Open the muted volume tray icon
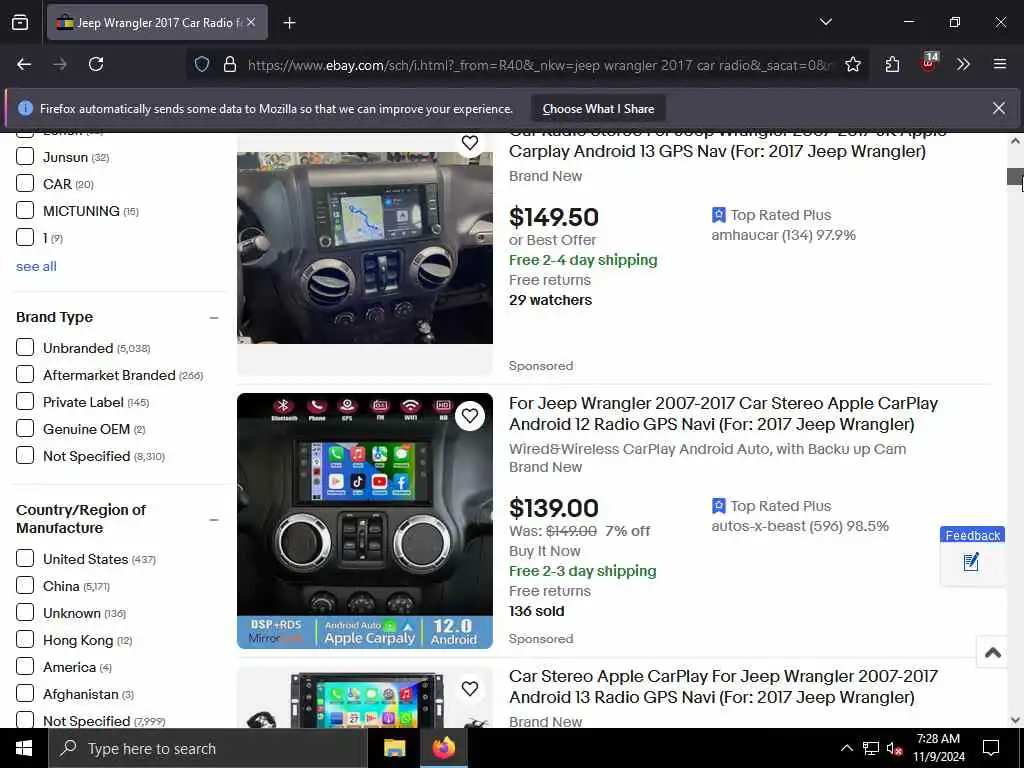Image resolution: width=1024 pixels, height=768 pixels. (x=894, y=748)
